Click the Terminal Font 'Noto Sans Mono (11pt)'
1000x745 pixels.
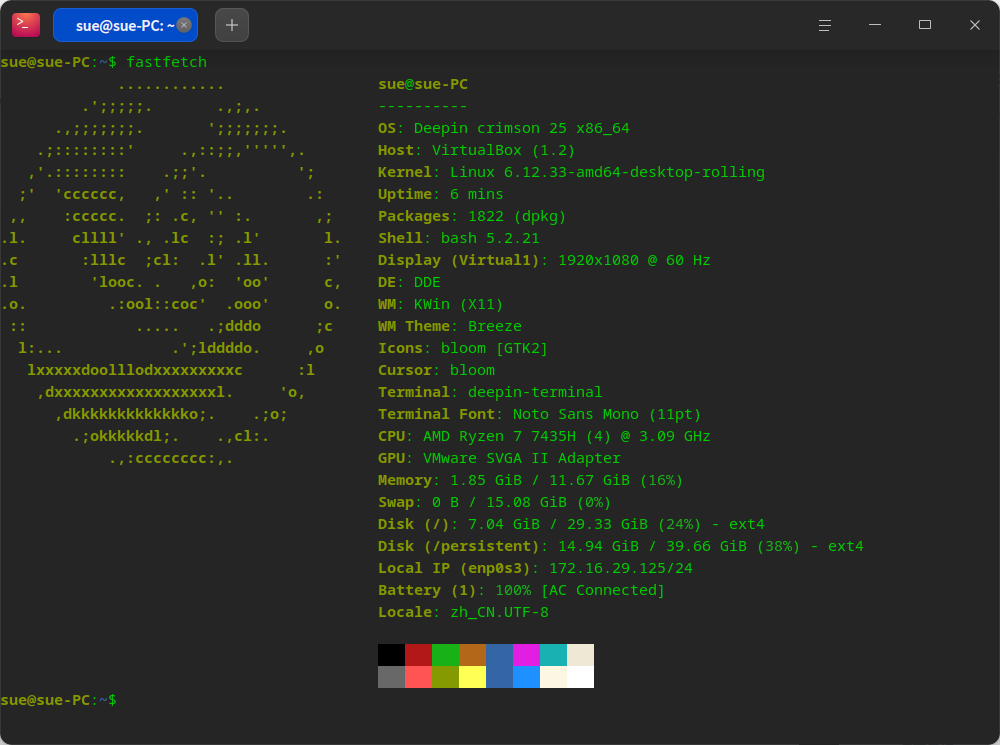coord(607,414)
